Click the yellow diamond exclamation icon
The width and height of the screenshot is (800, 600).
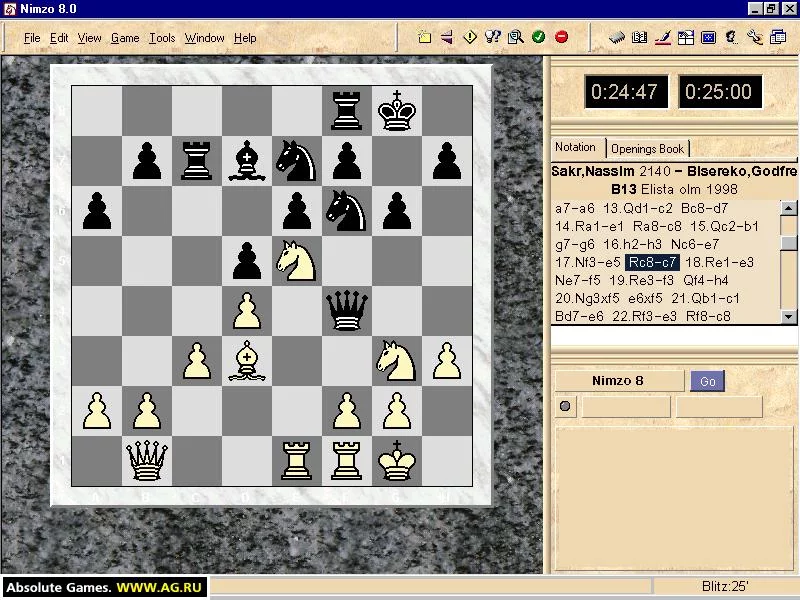pyautogui.click(x=470, y=37)
